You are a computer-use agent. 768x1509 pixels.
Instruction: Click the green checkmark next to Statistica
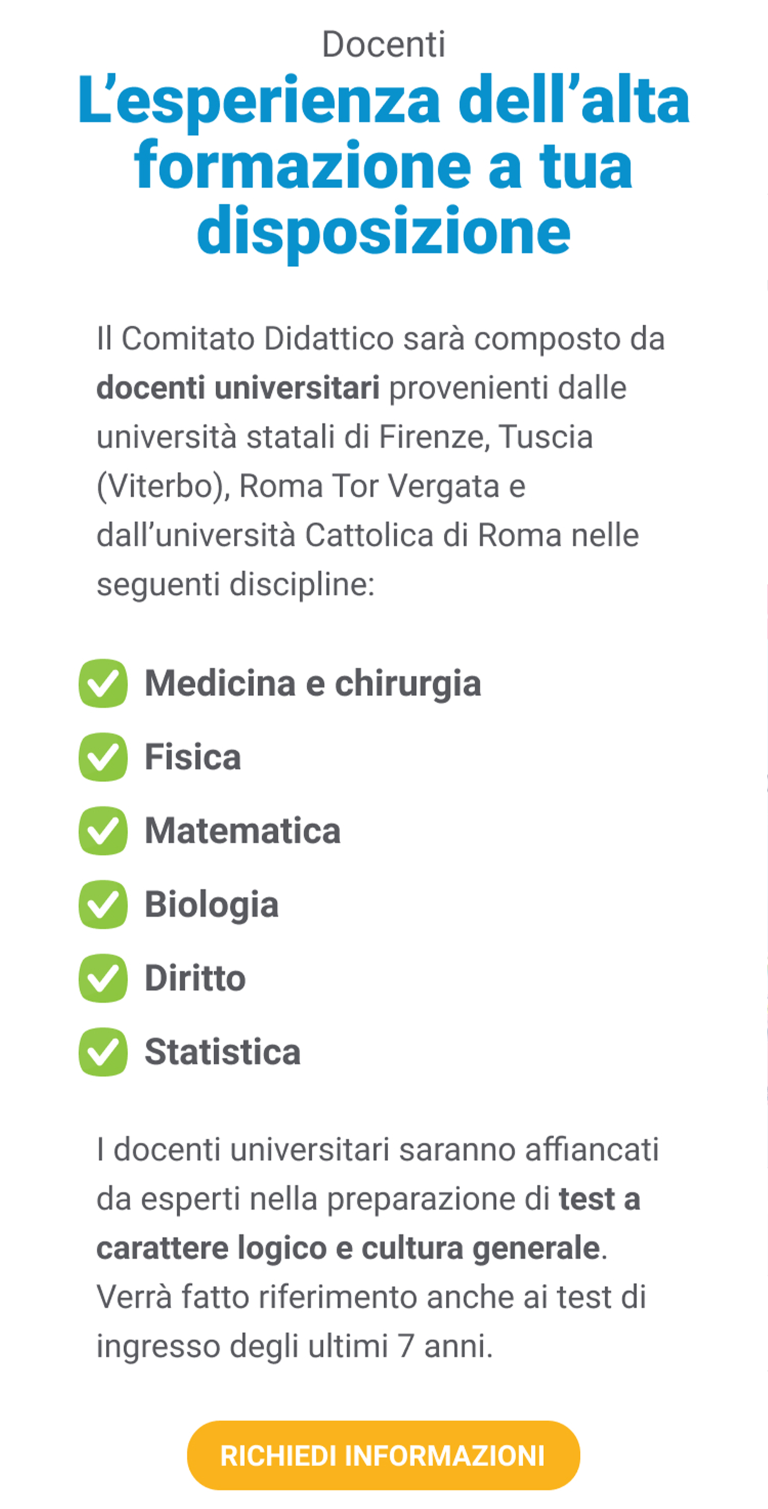pyautogui.click(x=103, y=1052)
